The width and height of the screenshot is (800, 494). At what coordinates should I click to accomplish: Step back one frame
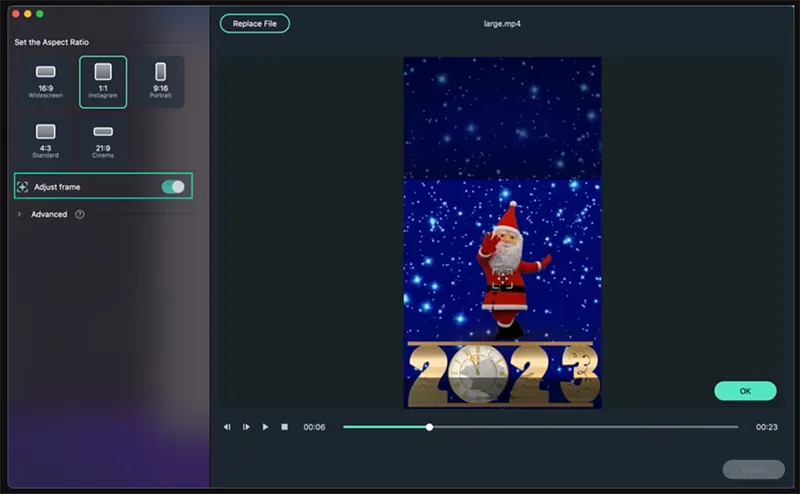point(227,427)
